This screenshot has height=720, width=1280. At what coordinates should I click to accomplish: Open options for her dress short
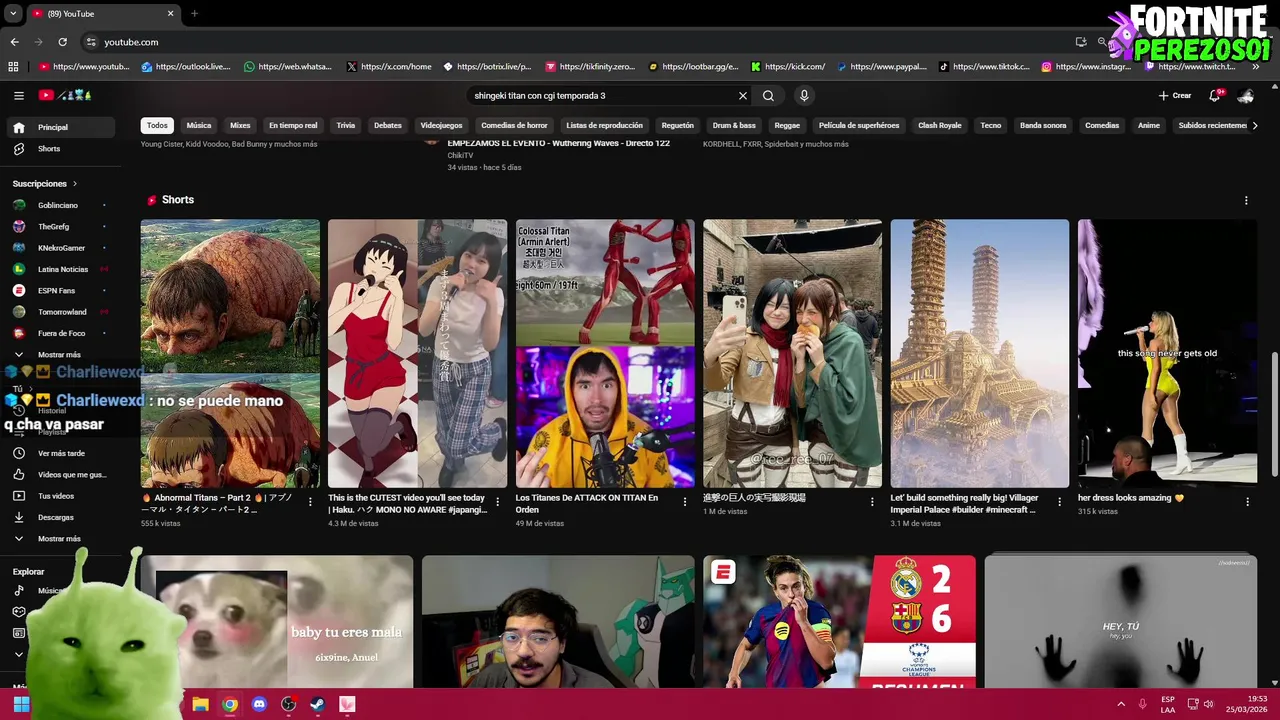coord(1247,502)
